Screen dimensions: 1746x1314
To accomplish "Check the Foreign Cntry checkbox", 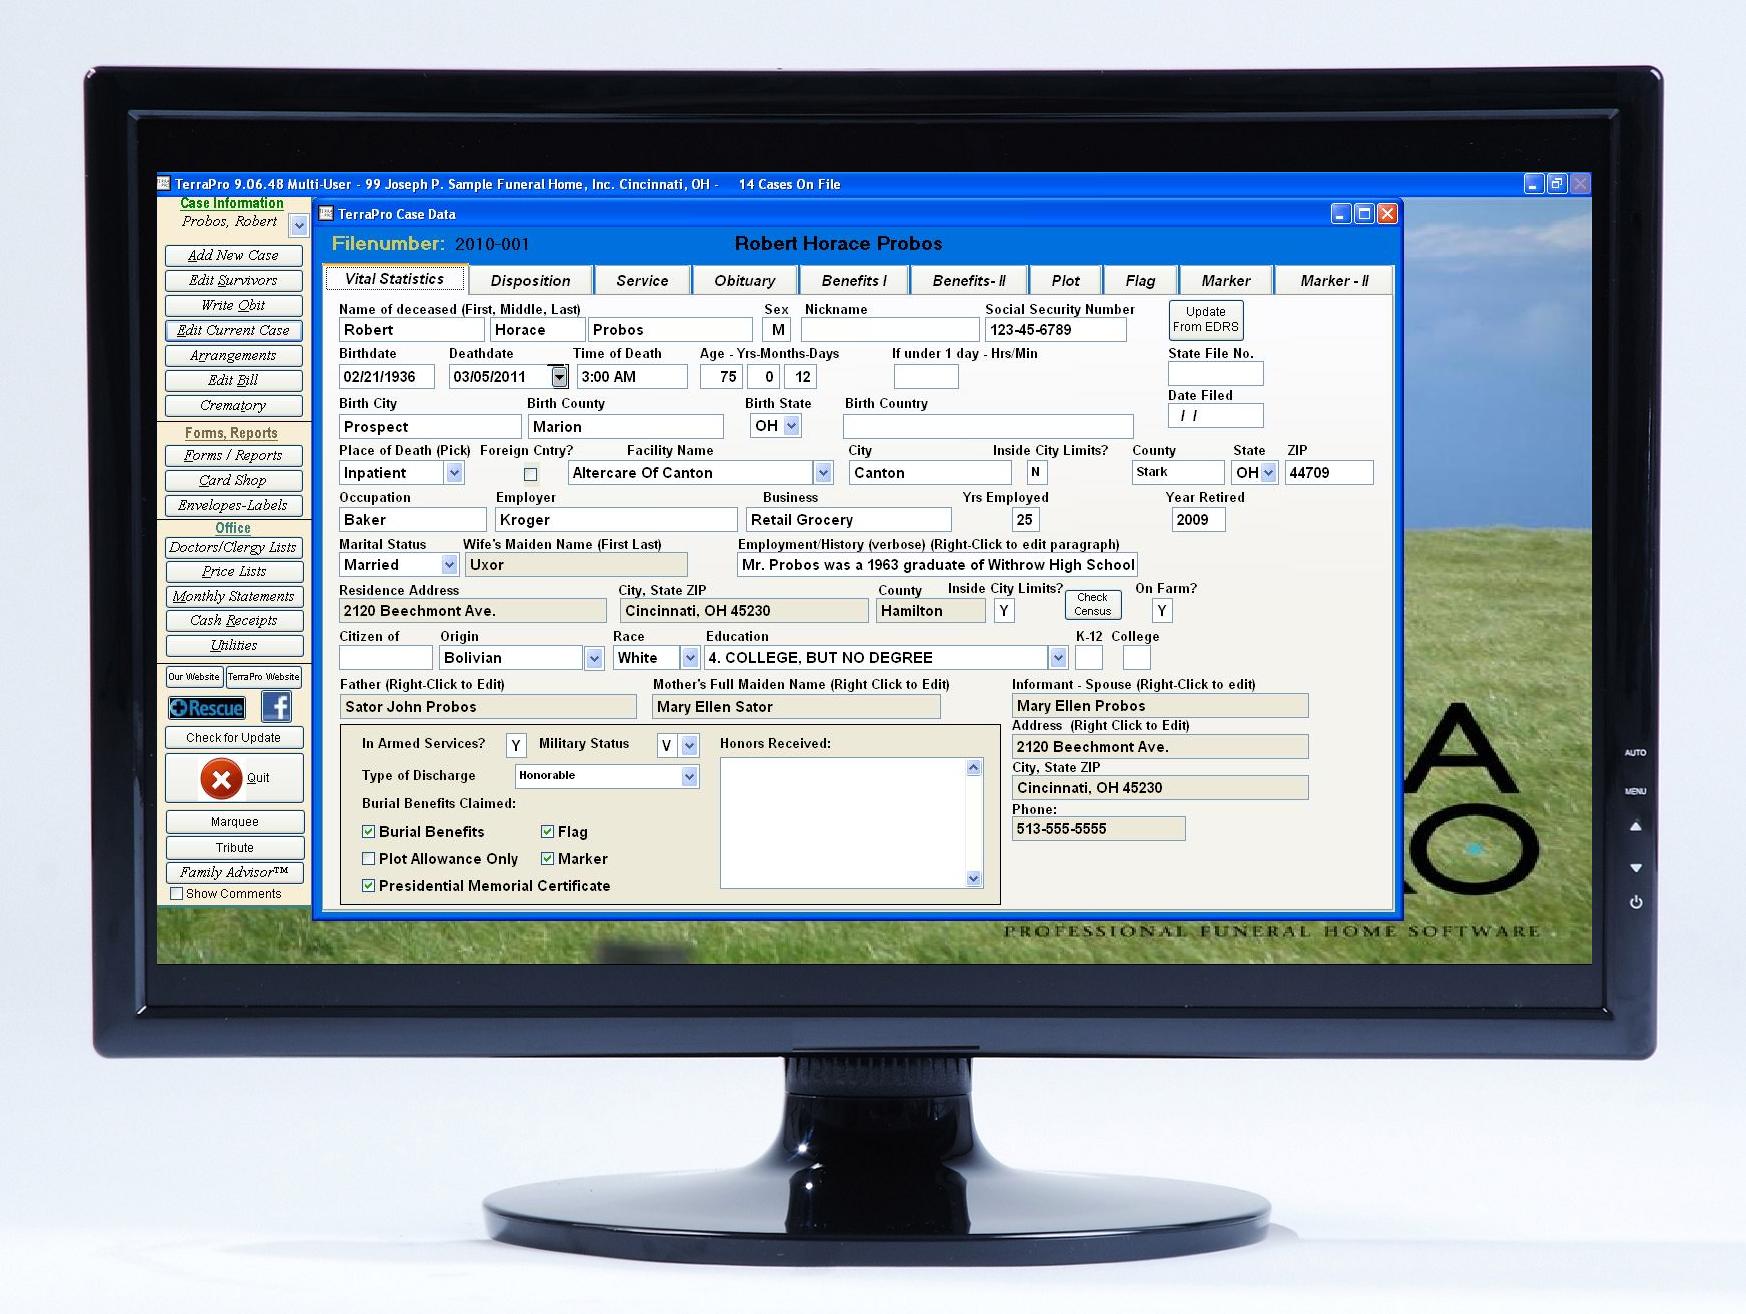I will point(530,474).
